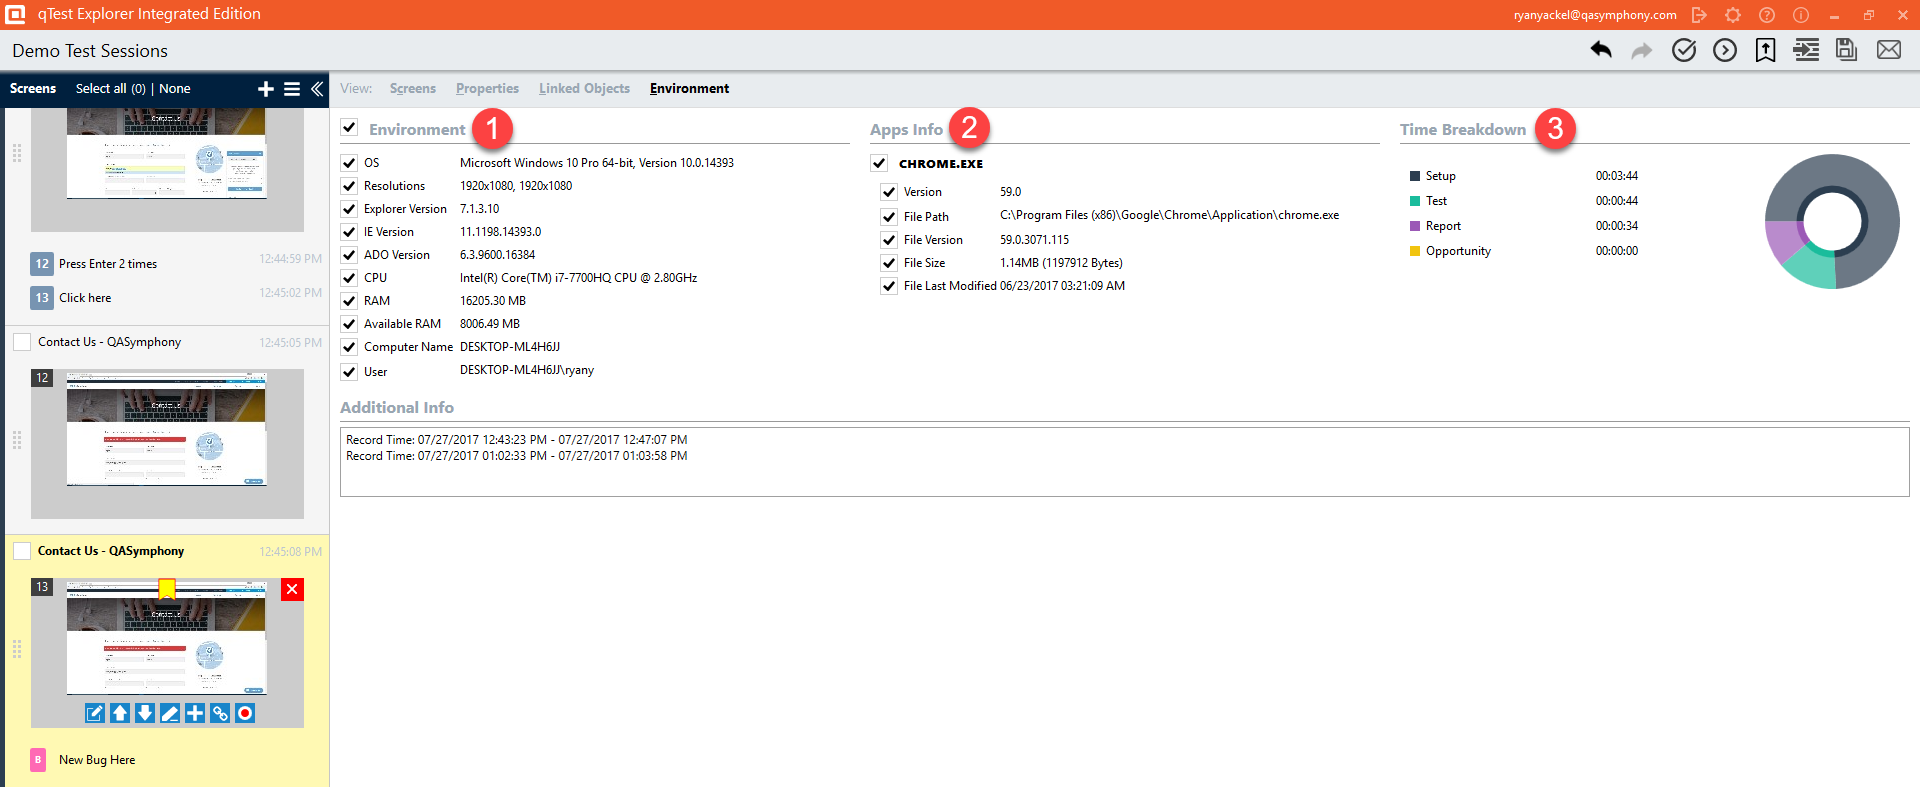Click the record button under thumbnail 13
Image resolution: width=1920 pixels, height=787 pixels.
245,713
